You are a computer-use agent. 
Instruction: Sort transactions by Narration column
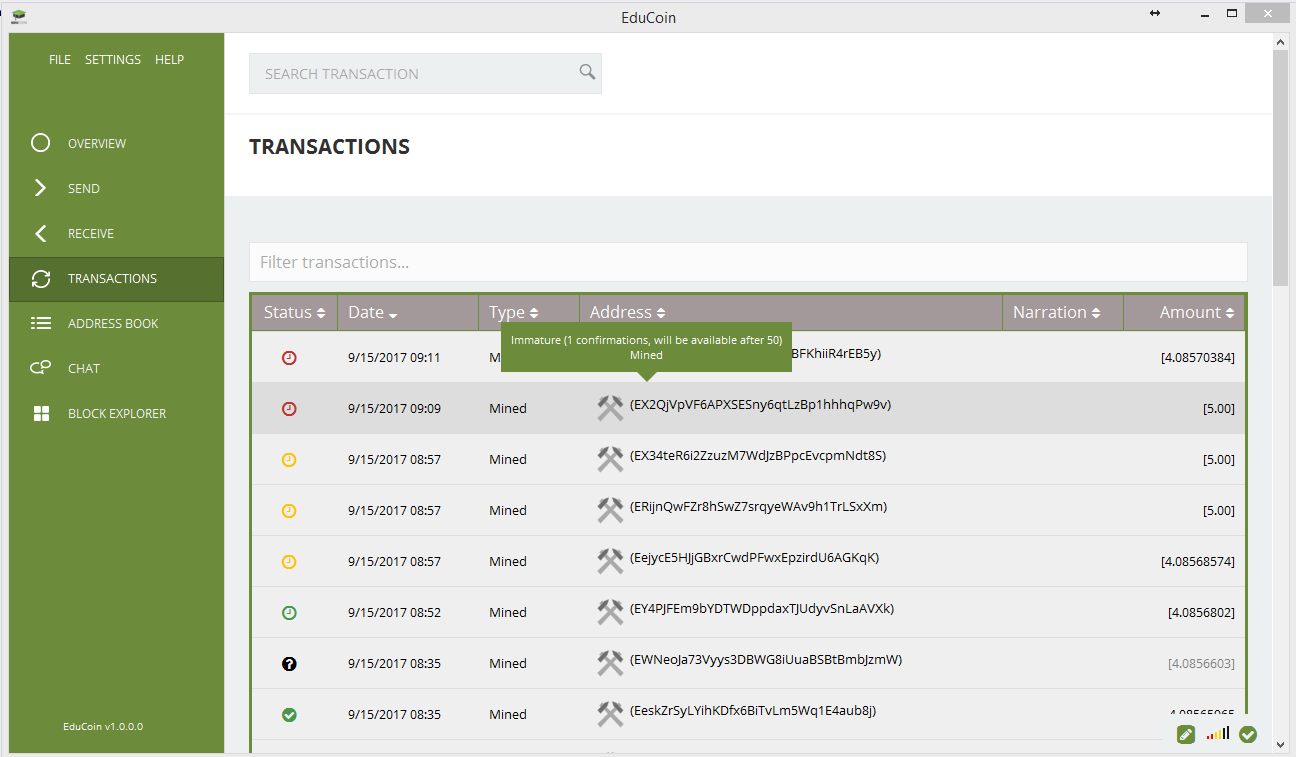point(1063,312)
